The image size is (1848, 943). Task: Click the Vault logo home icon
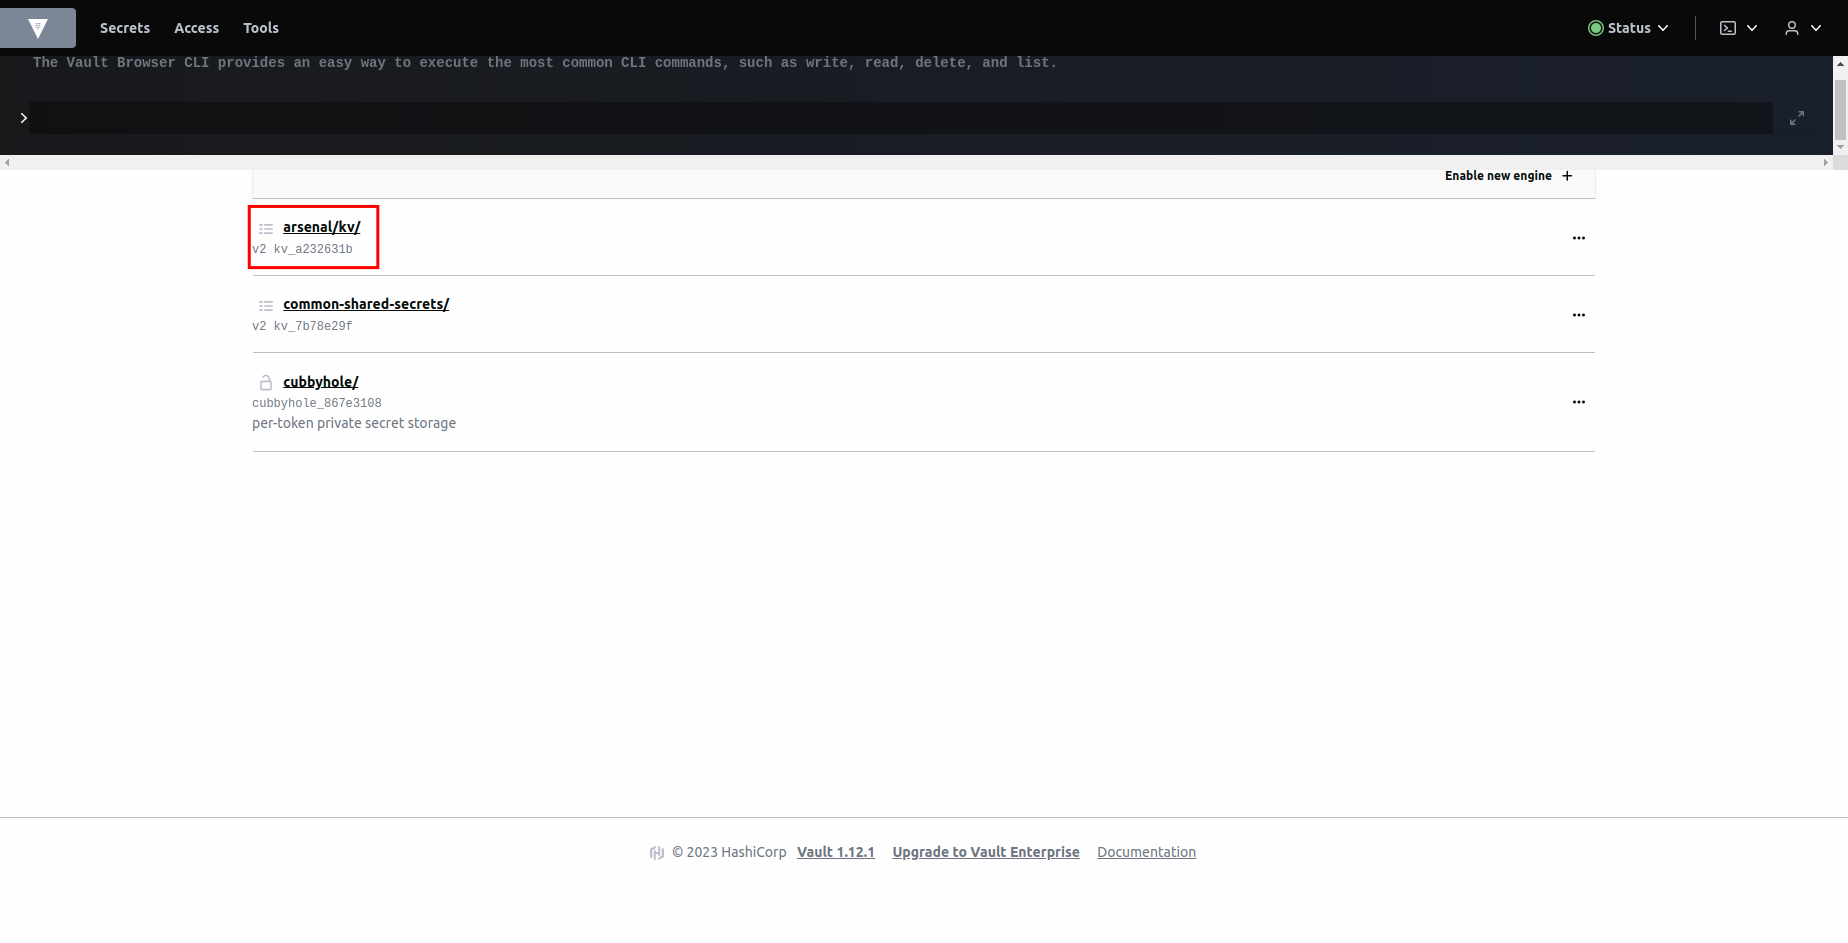point(38,28)
